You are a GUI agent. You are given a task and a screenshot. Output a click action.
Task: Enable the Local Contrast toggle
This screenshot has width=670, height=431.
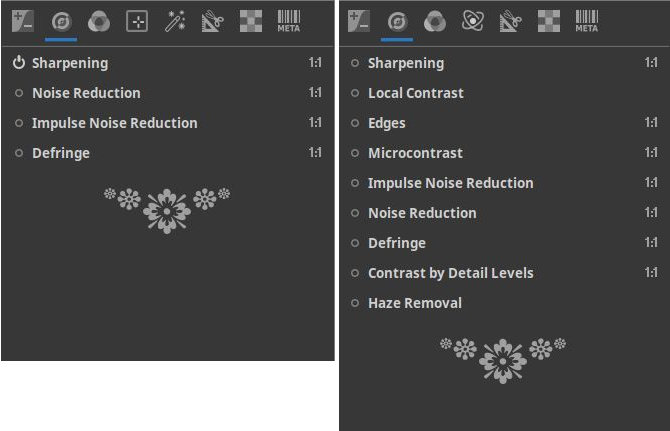pyautogui.click(x=355, y=93)
